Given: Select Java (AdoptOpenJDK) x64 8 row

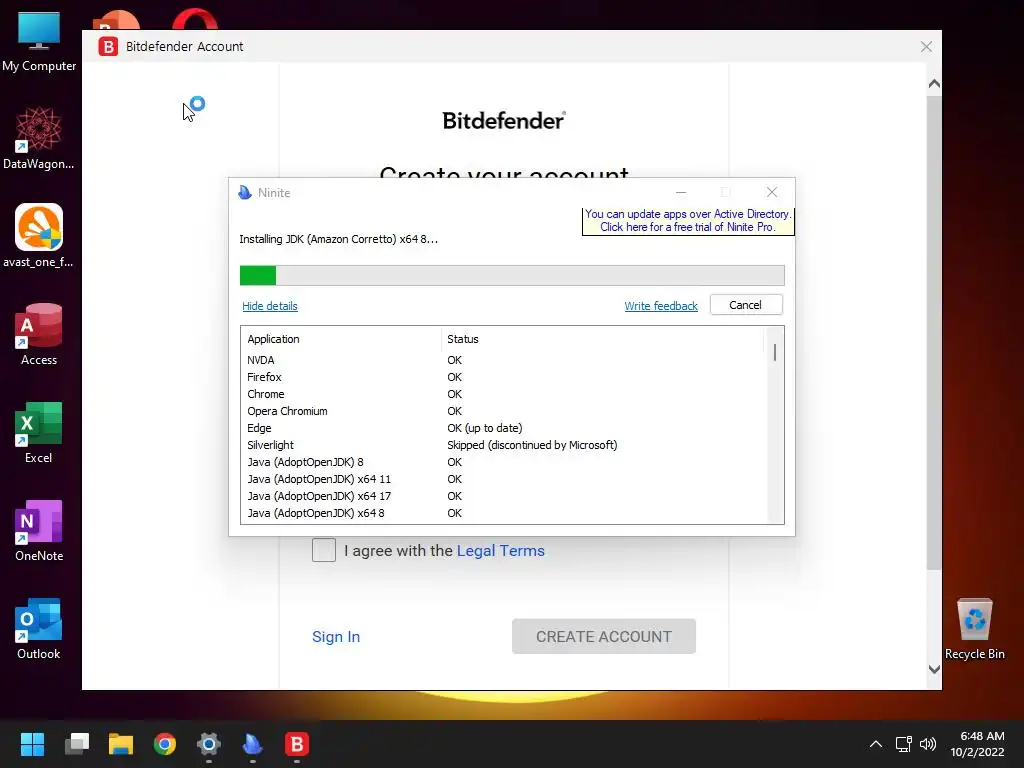Looking at the screenshot, I should 502,513.
